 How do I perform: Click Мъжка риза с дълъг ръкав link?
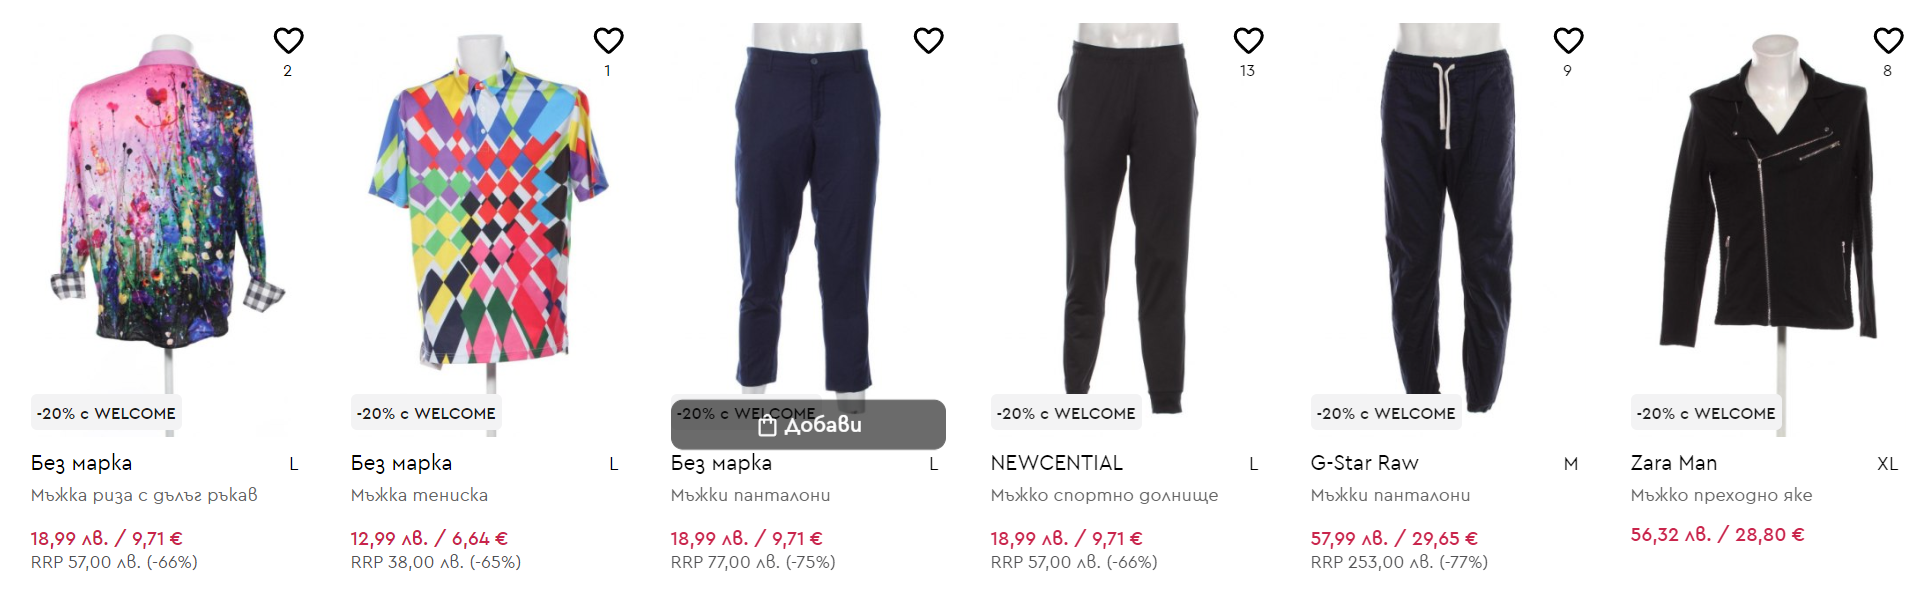(144, 495)
